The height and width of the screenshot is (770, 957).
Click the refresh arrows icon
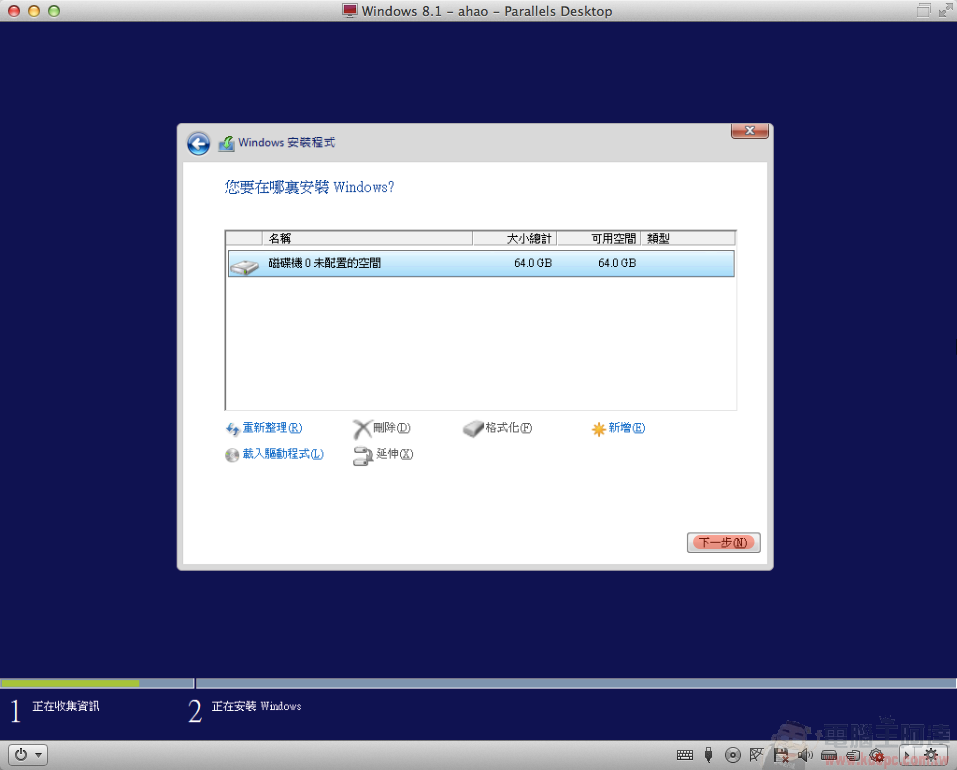233,429
